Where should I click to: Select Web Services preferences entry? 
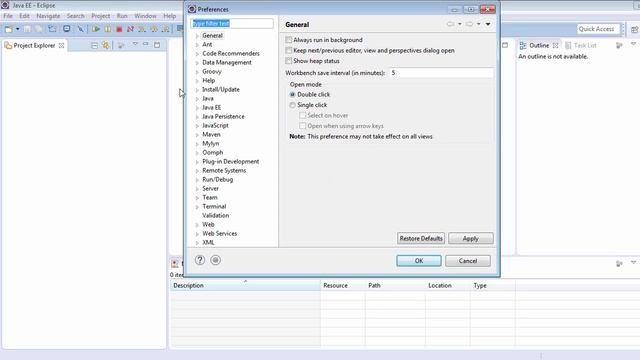coord(220,233)
